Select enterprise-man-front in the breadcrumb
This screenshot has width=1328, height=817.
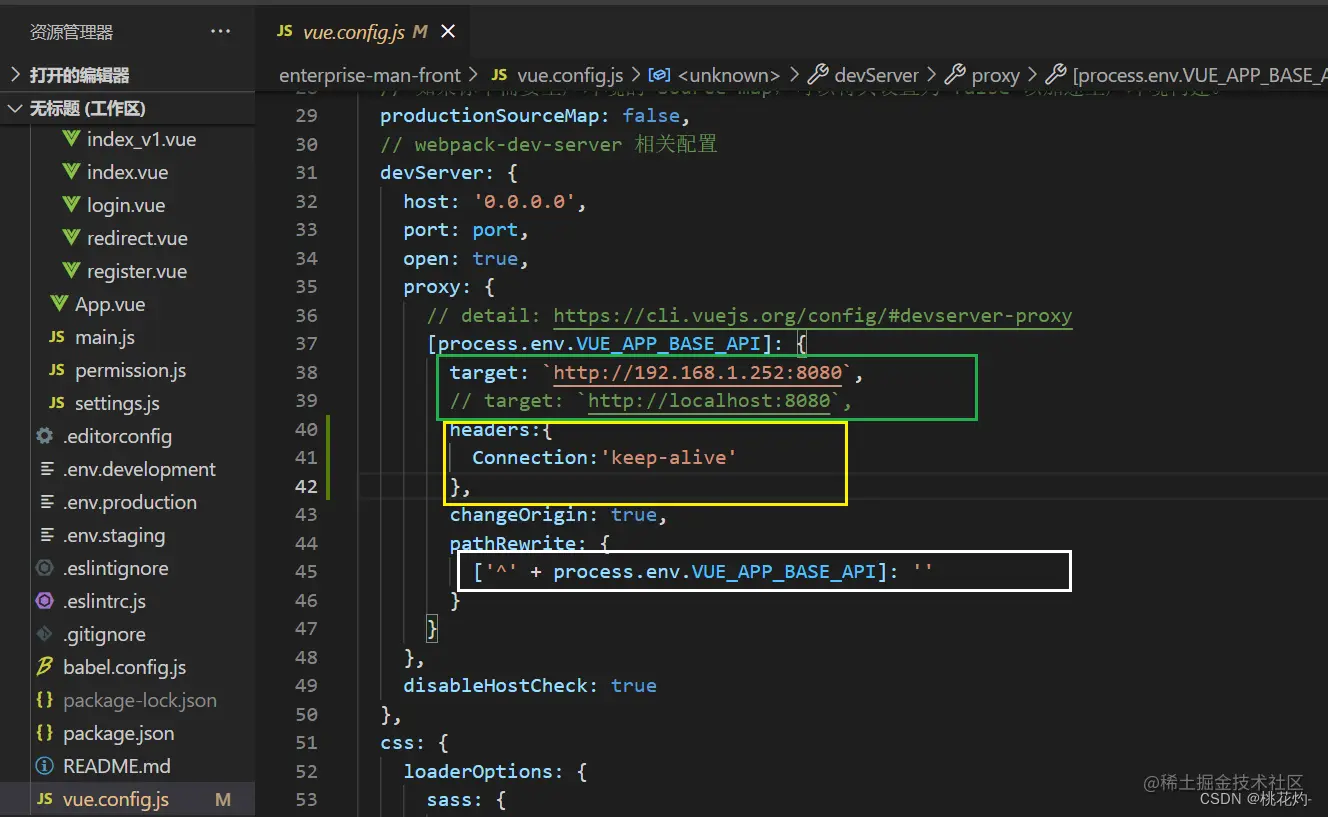pos(370,75)
